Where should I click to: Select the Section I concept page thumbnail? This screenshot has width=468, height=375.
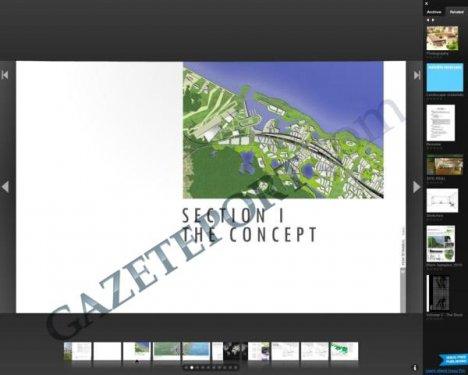pyautogui.click(x=137, y=351)
